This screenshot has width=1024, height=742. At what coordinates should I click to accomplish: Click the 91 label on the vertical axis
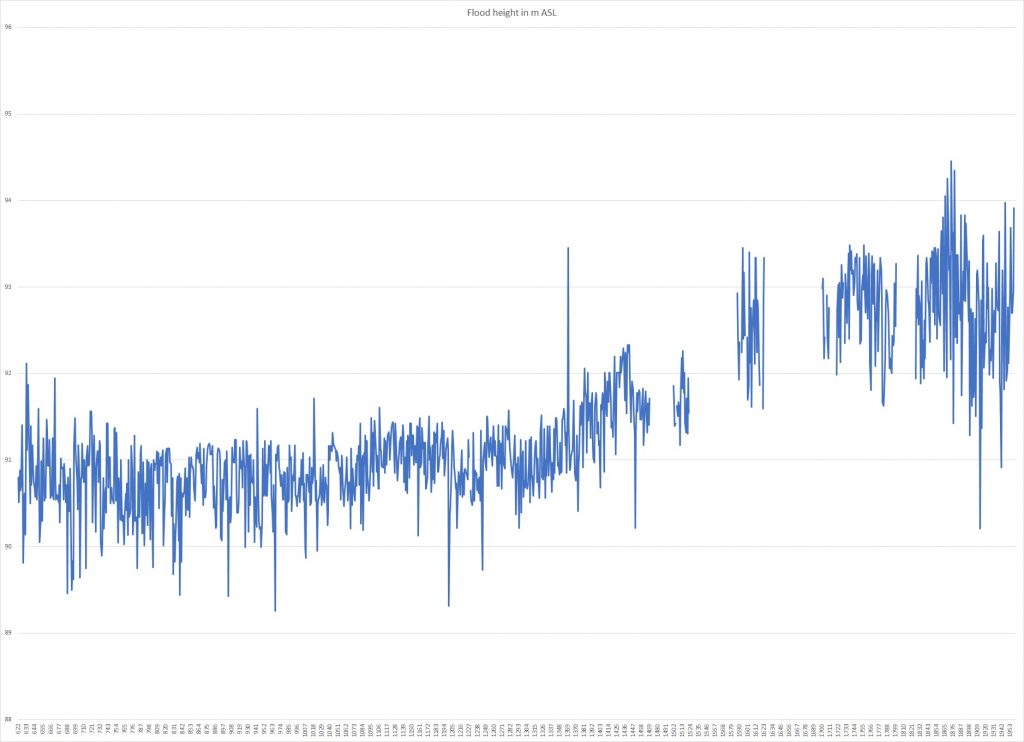[8, 460]
